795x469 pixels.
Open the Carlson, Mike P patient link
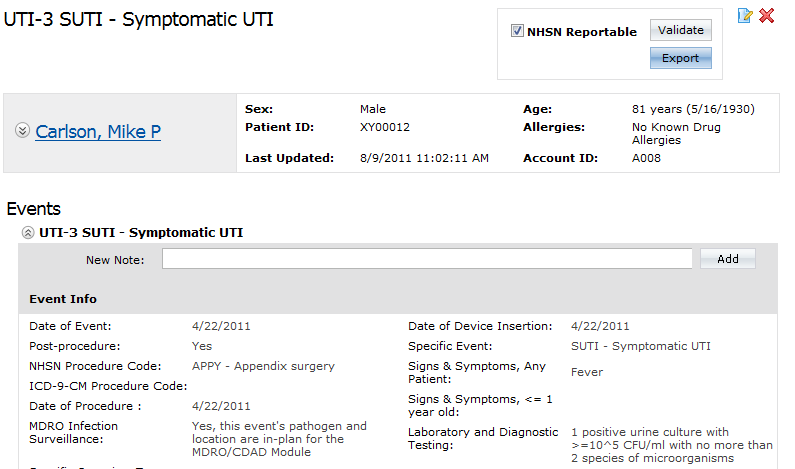pos(98,132)
